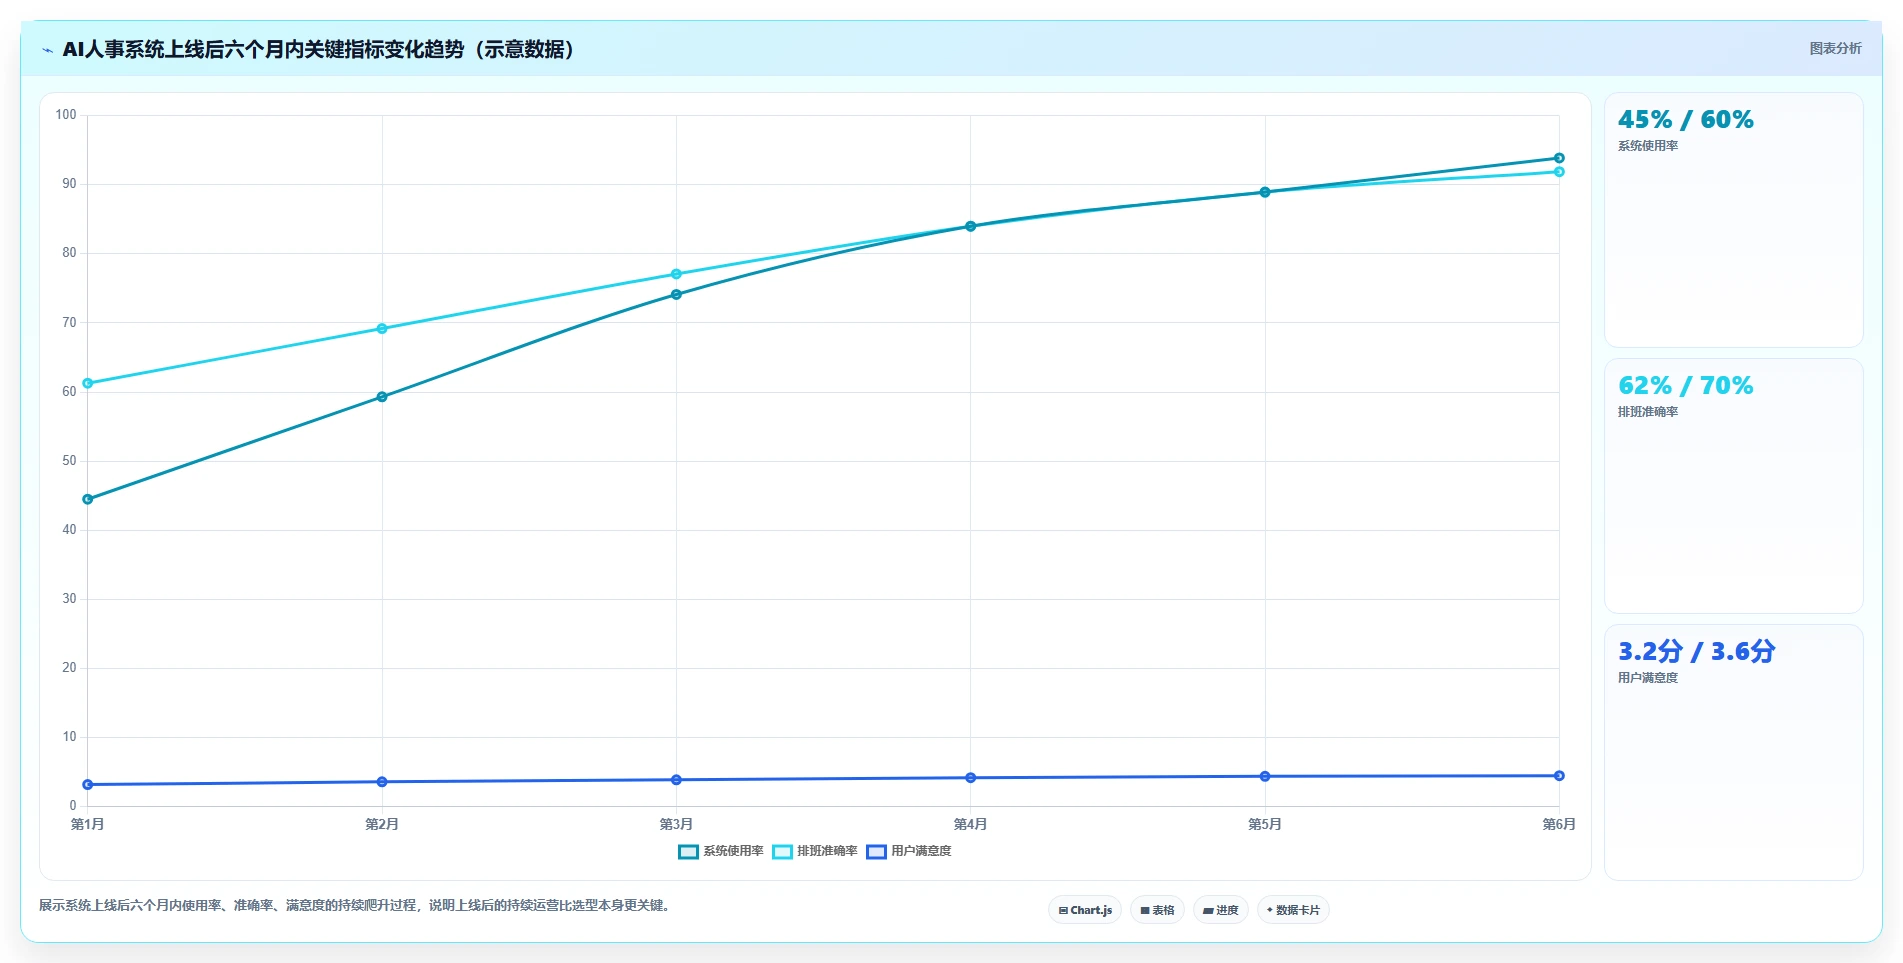Toggle the 系统使用率 legend swatch

(x=688, y=852)
